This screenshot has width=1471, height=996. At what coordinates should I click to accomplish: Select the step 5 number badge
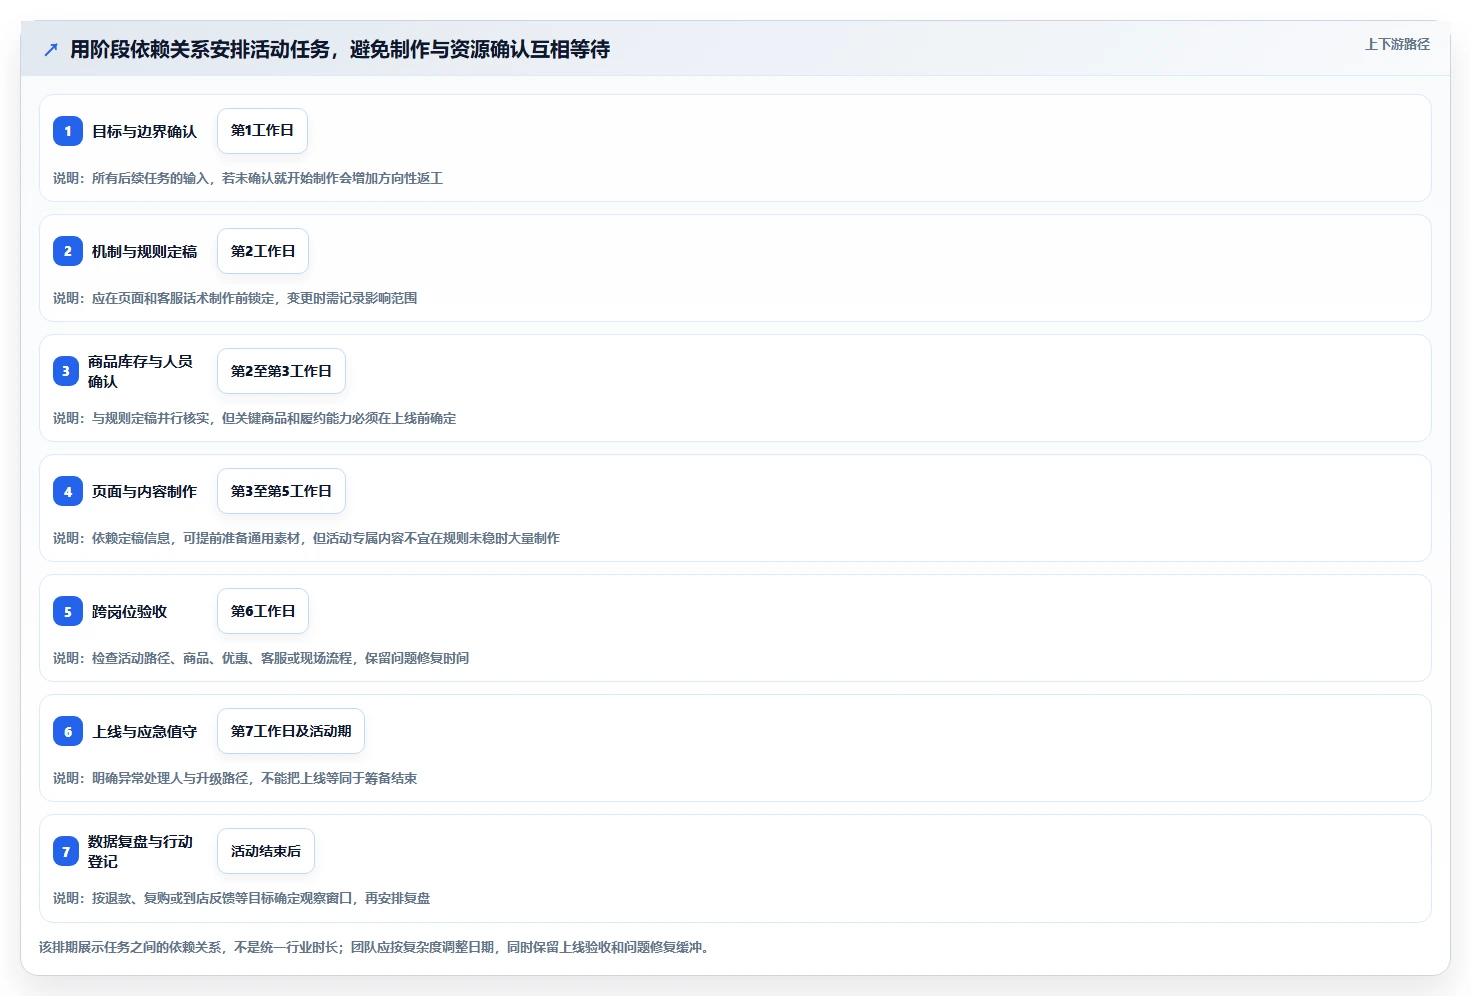coord(68,611)
